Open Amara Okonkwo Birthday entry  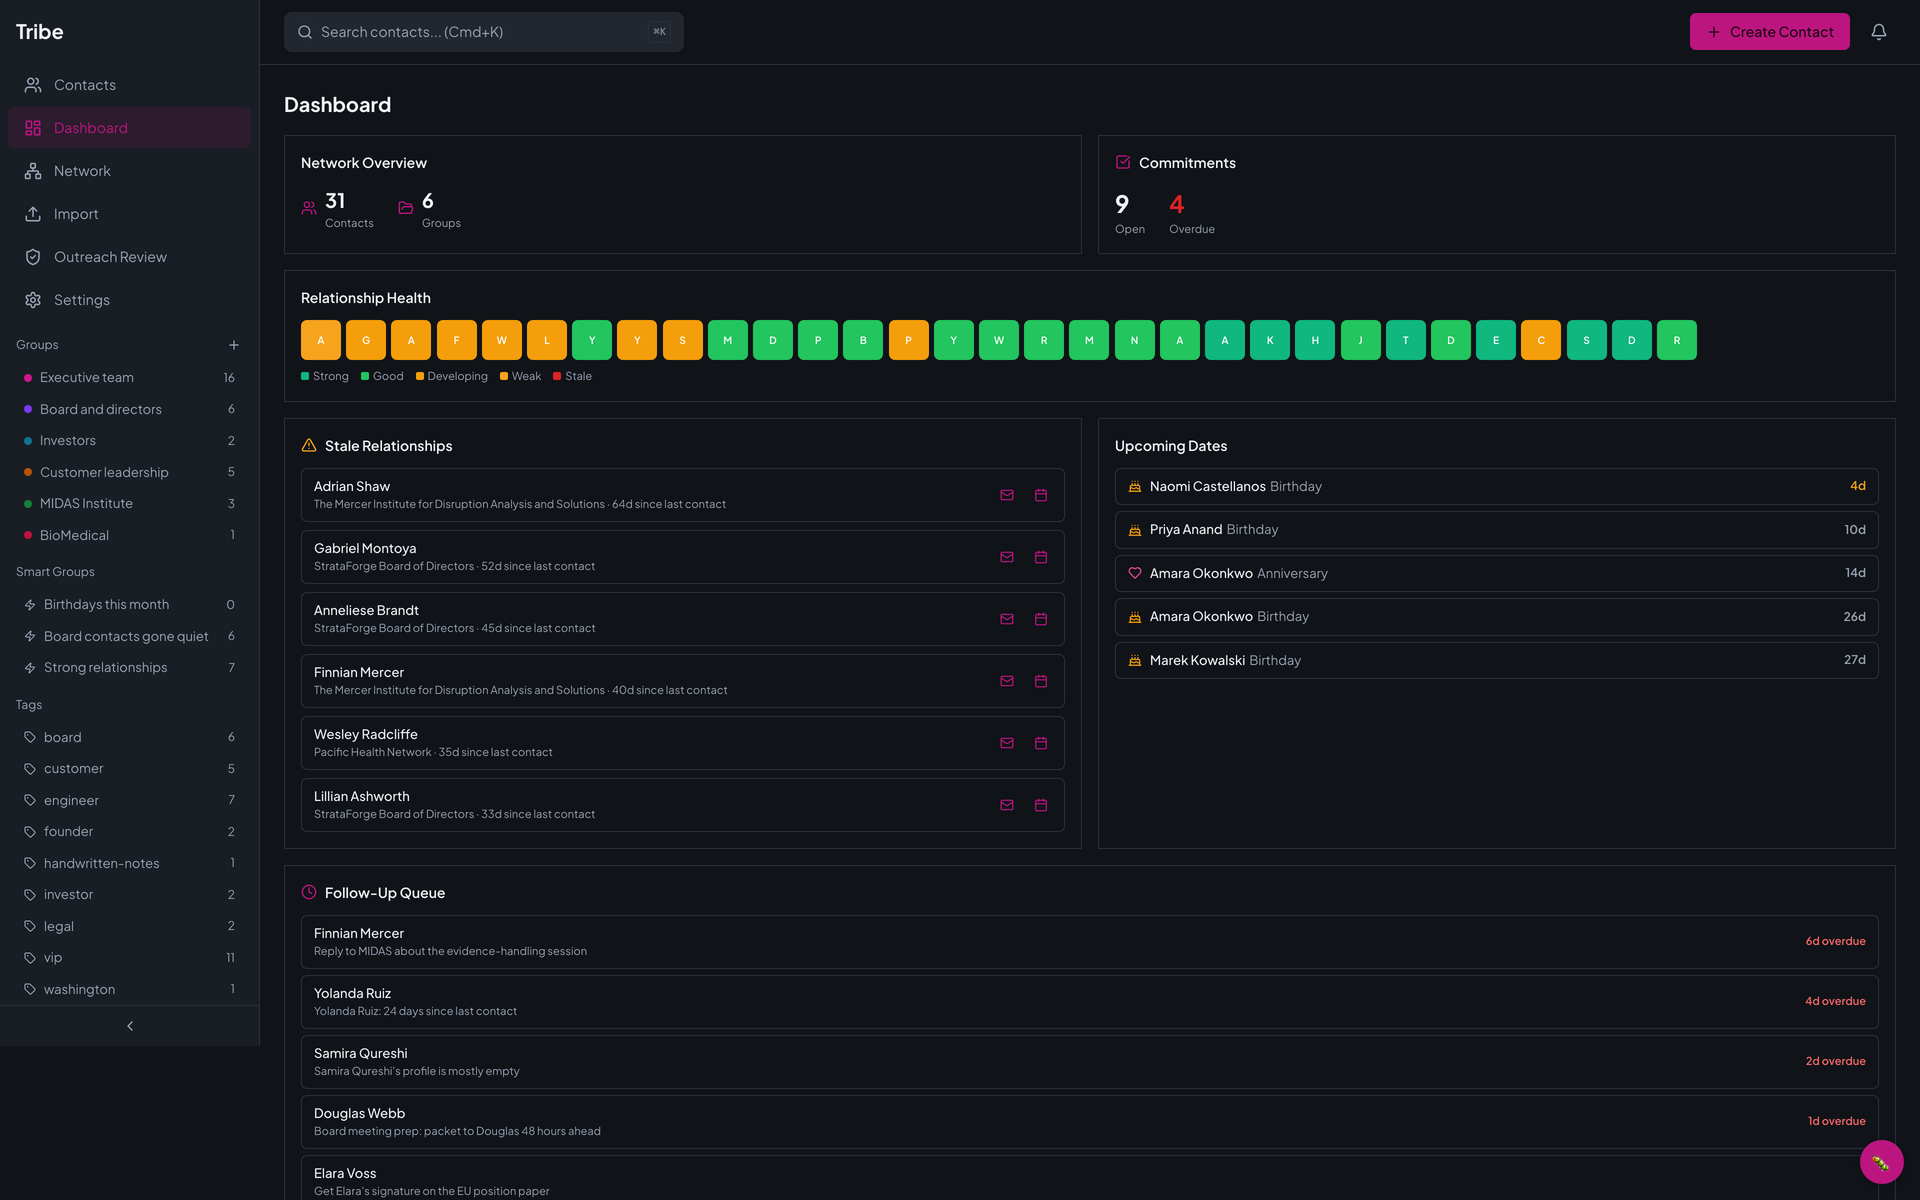pyautogui.click(x=1497, y=617)
